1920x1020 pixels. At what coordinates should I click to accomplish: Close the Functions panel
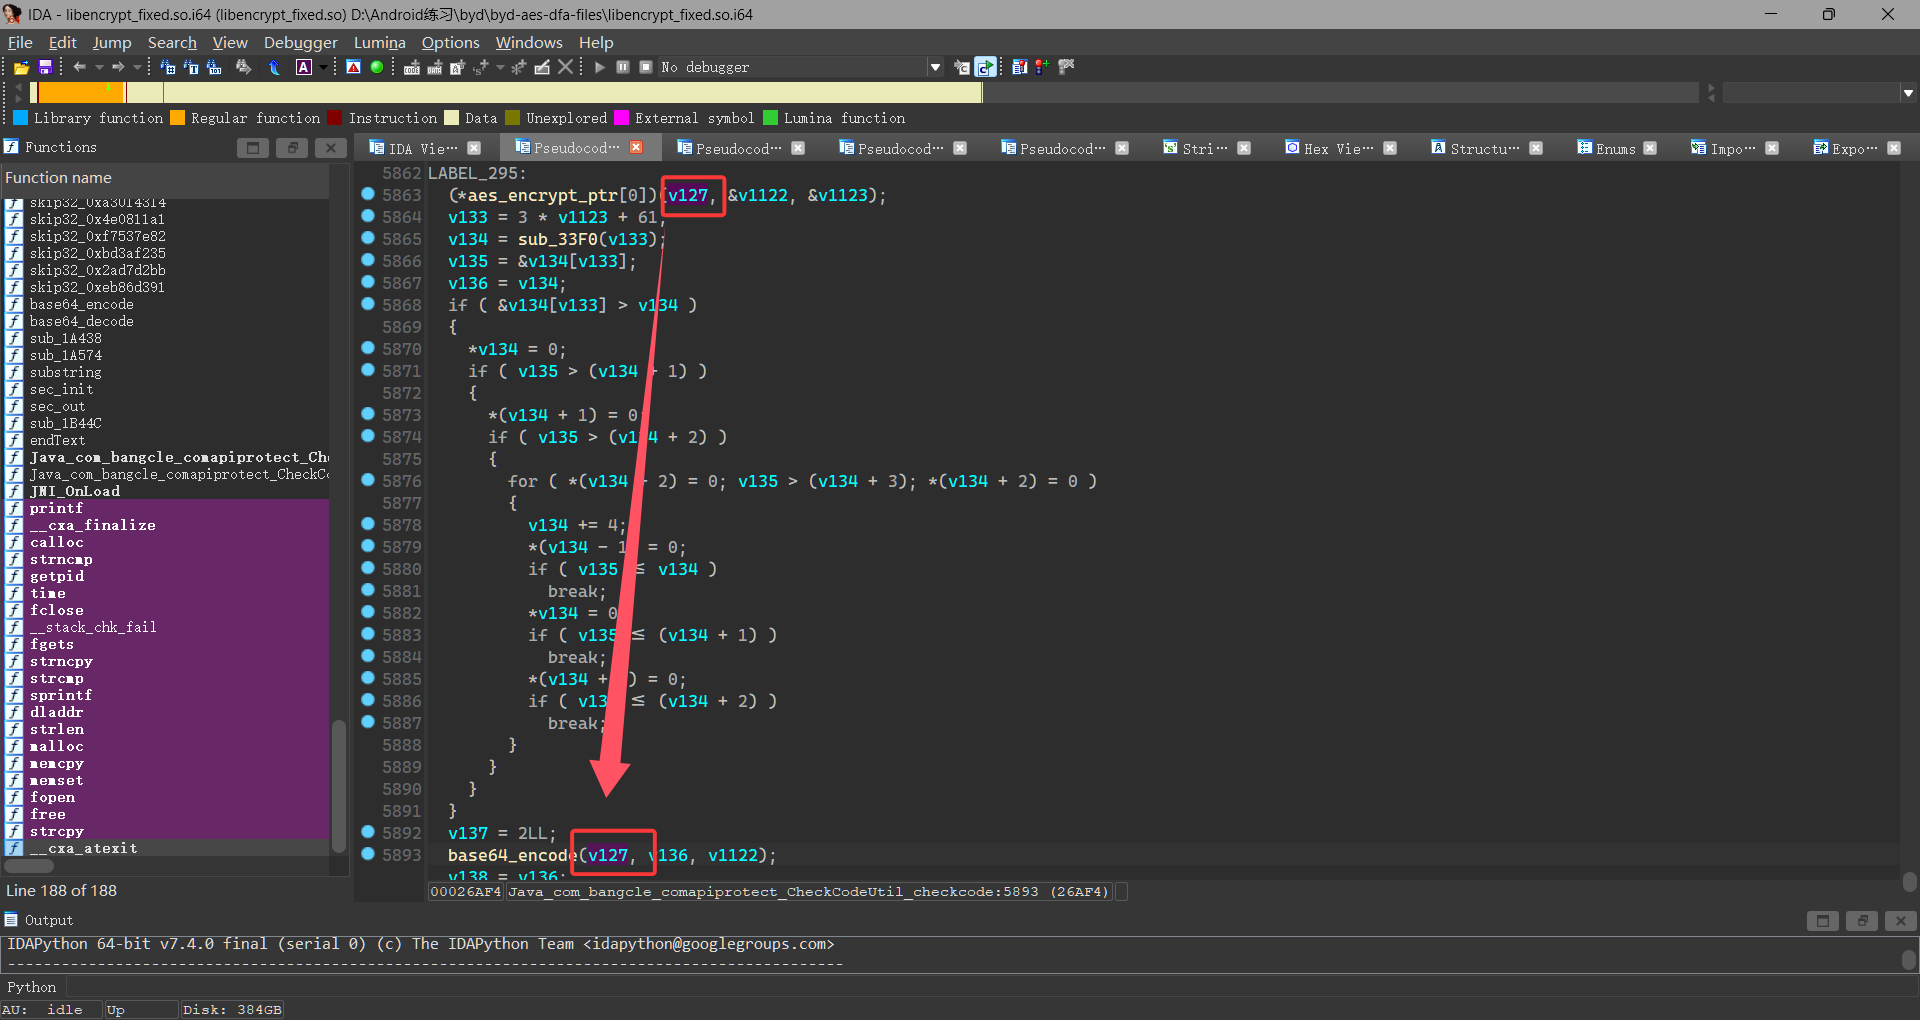click(x=331, y=148)
